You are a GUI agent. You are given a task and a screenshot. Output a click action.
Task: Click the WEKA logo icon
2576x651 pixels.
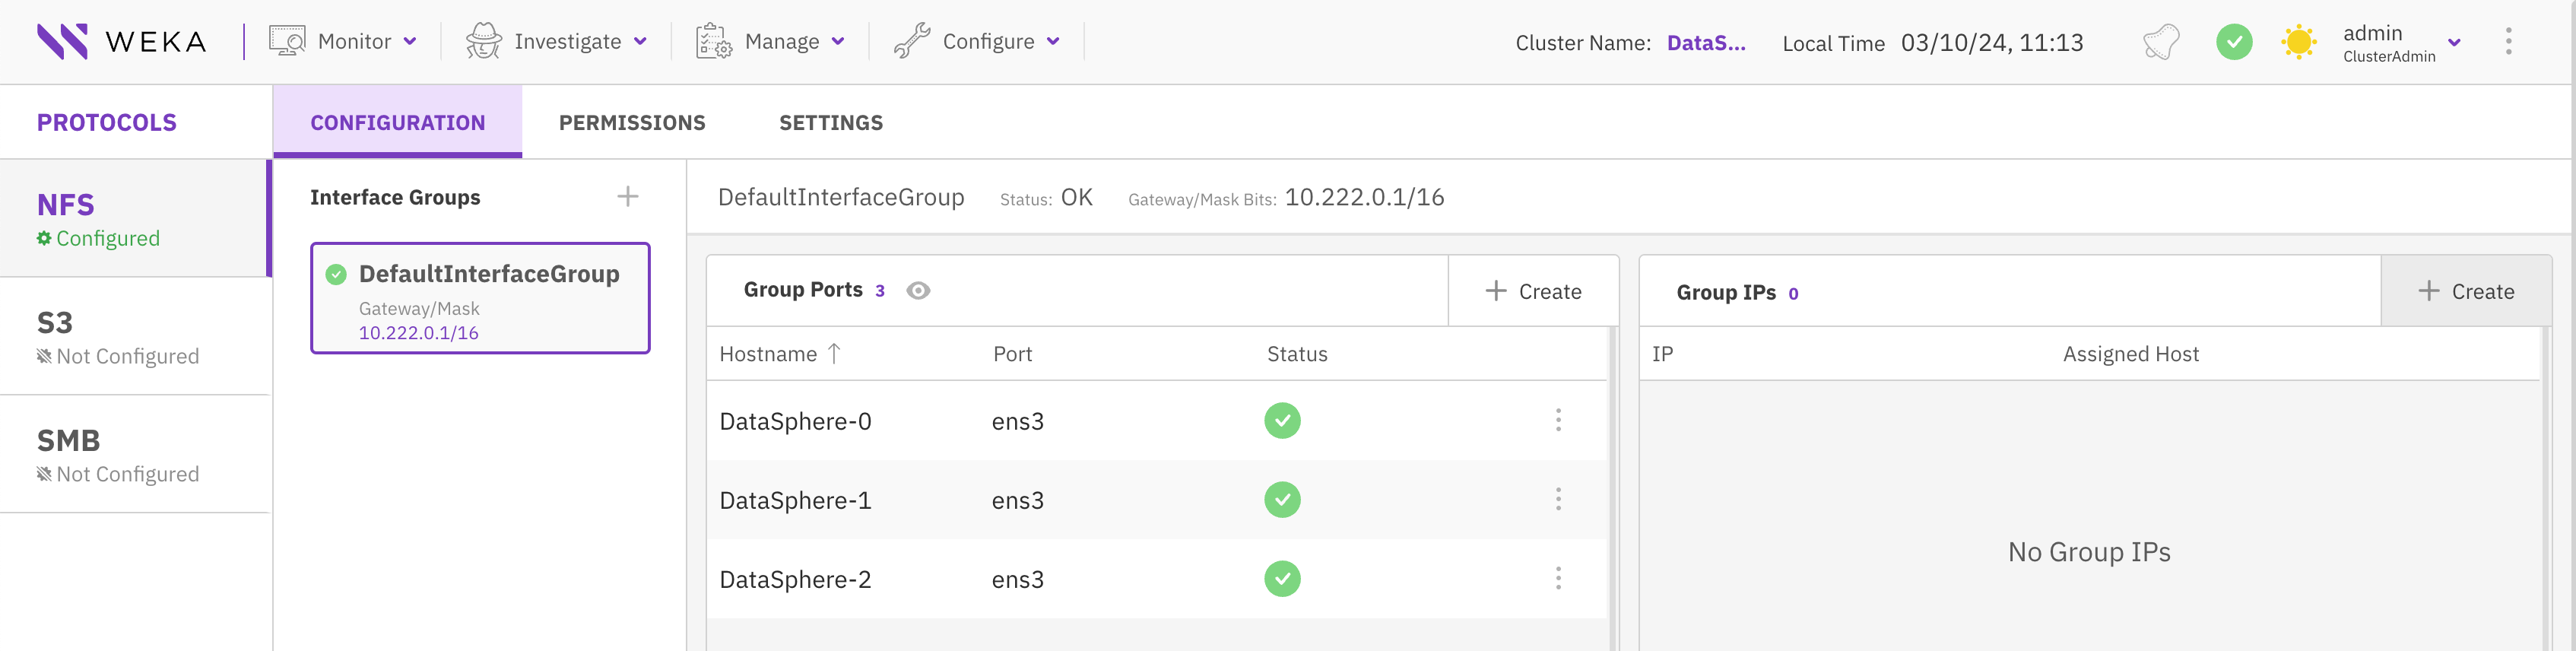coord(62,41)
